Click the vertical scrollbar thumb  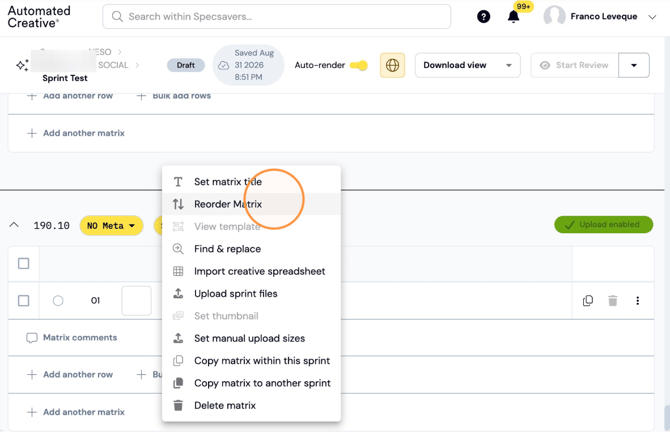667,418
